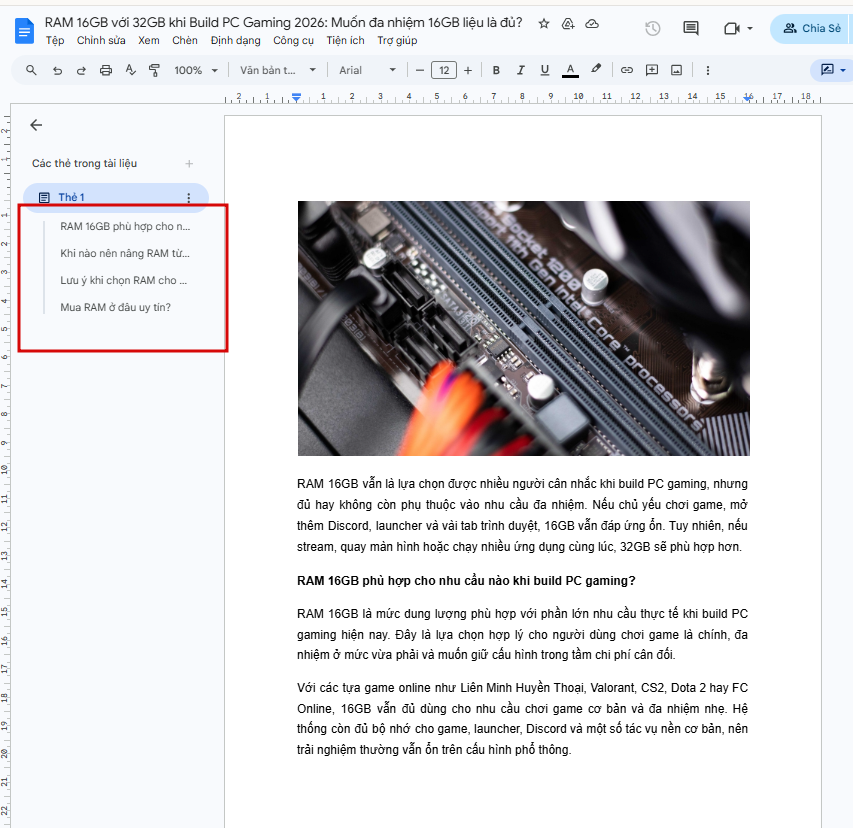Click the right indent marker on ruler

[x=749, y=97]
